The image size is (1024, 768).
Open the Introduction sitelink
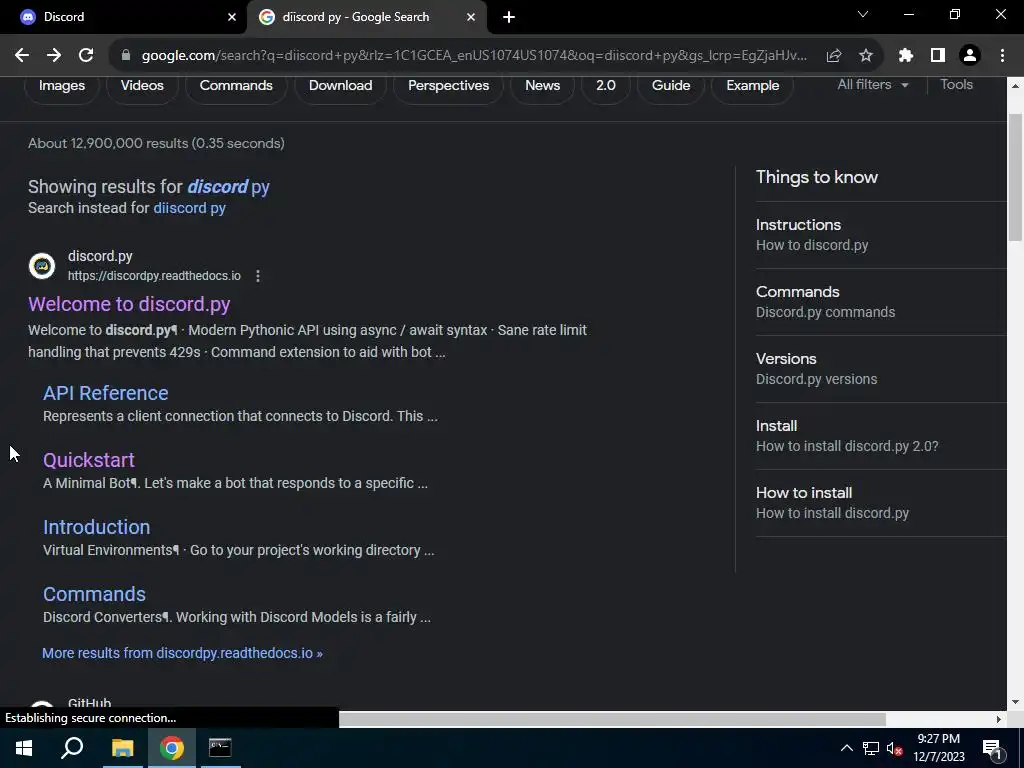(97, 527)
